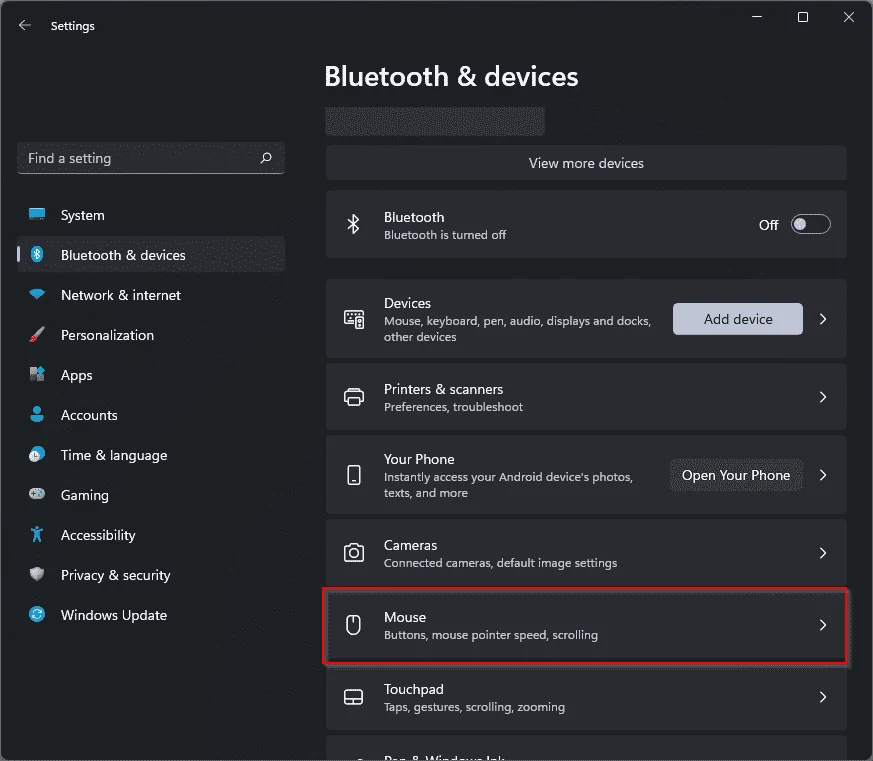Click the Windows Update refresh icon
Image resolution: width=873 pixels, height=761 pixels.
pyautogui.click(x=37, y=615)
